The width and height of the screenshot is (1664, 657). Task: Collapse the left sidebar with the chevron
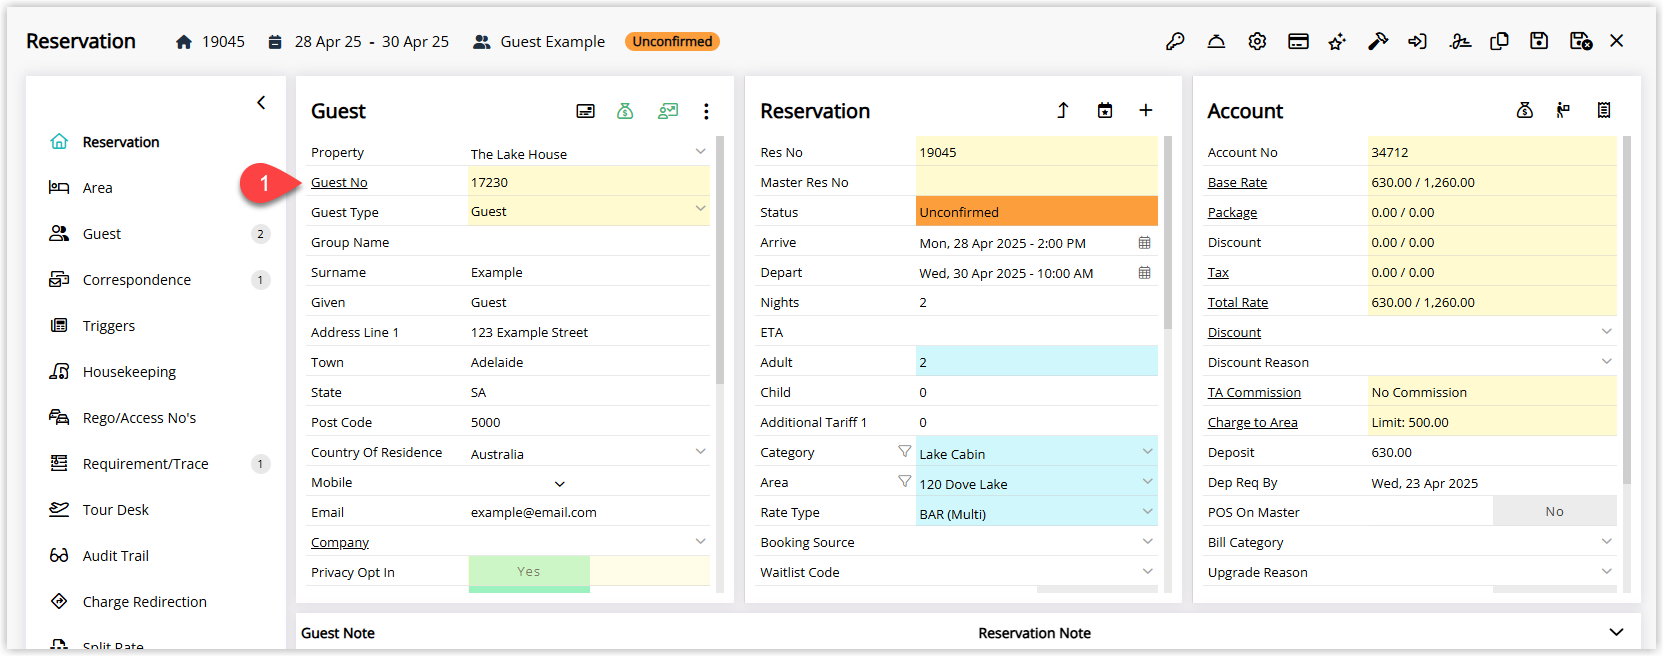click(261, 102)
